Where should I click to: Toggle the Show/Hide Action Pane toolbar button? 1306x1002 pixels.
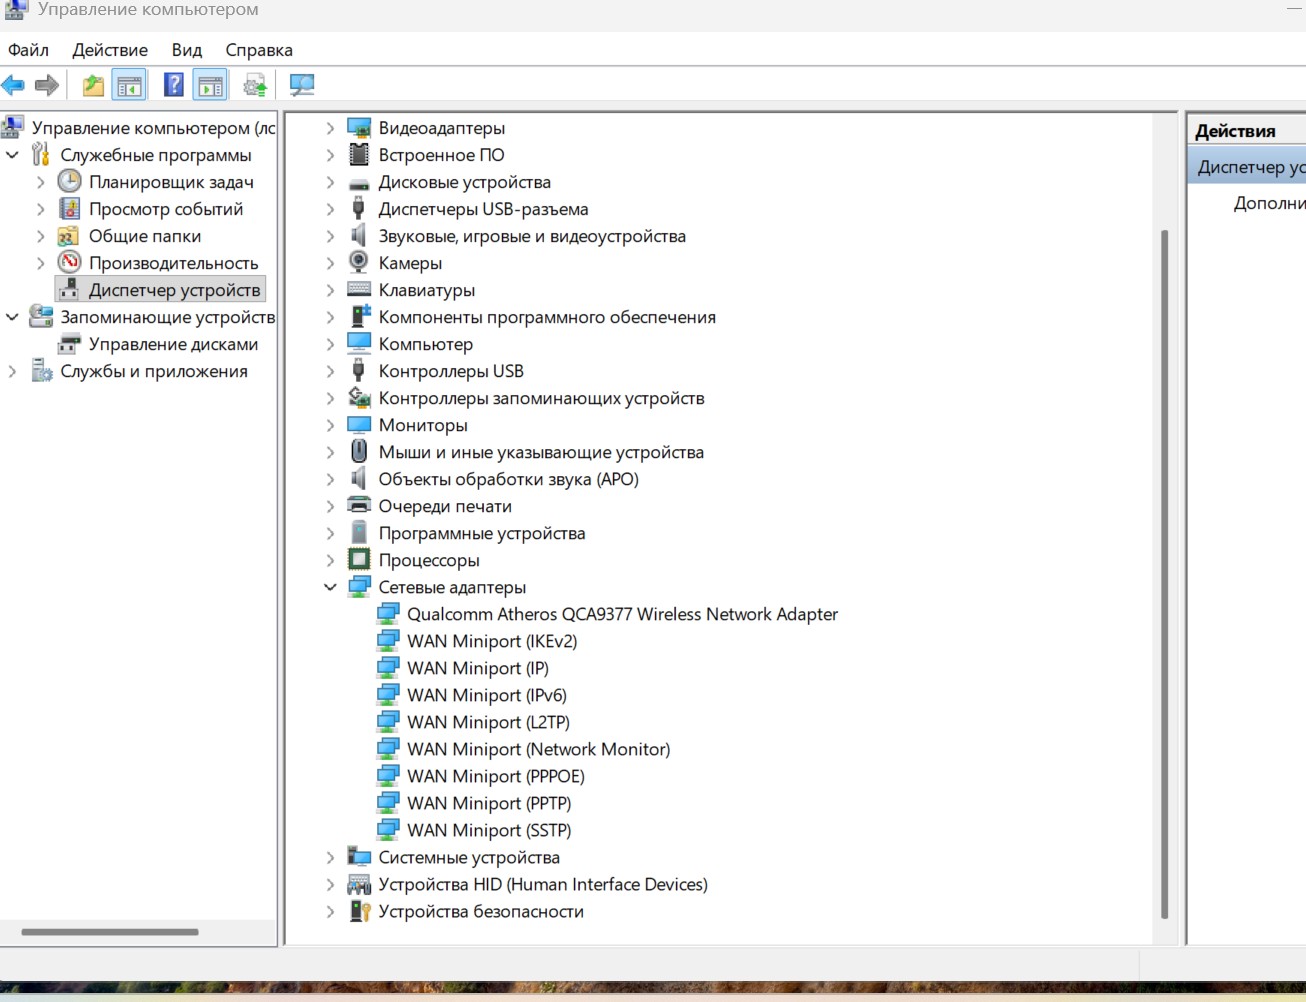tap(210, 85)
